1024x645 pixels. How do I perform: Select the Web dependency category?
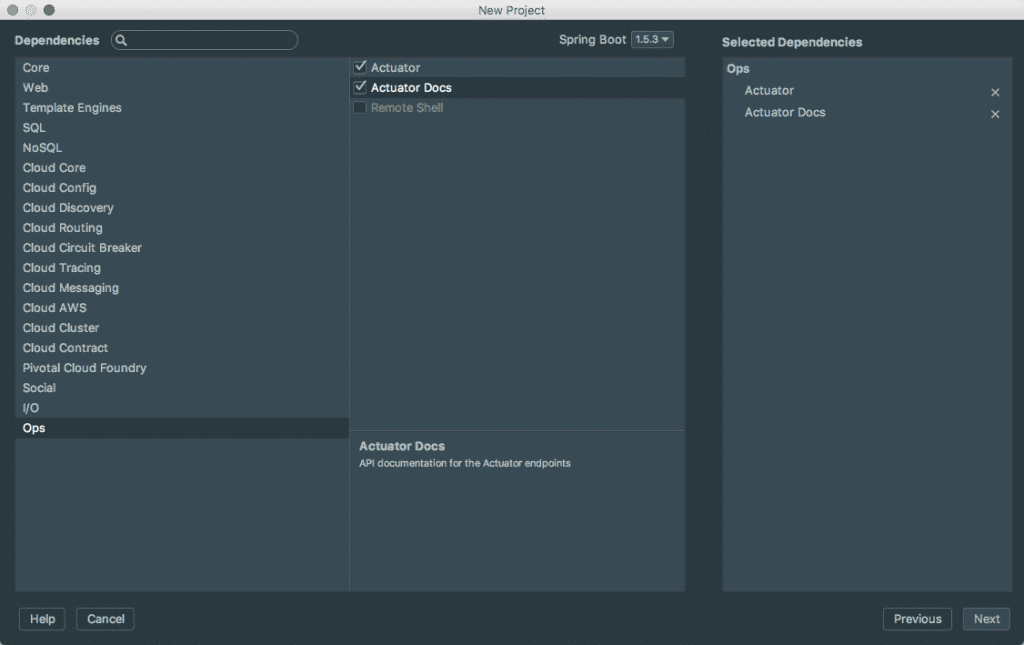pos(36,88)
